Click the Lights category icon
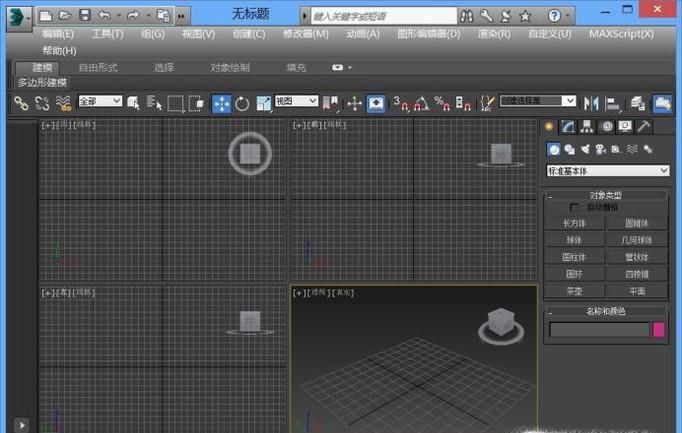Image resolution: width=682 pixels, height=433 pixels. coord(585,149)
